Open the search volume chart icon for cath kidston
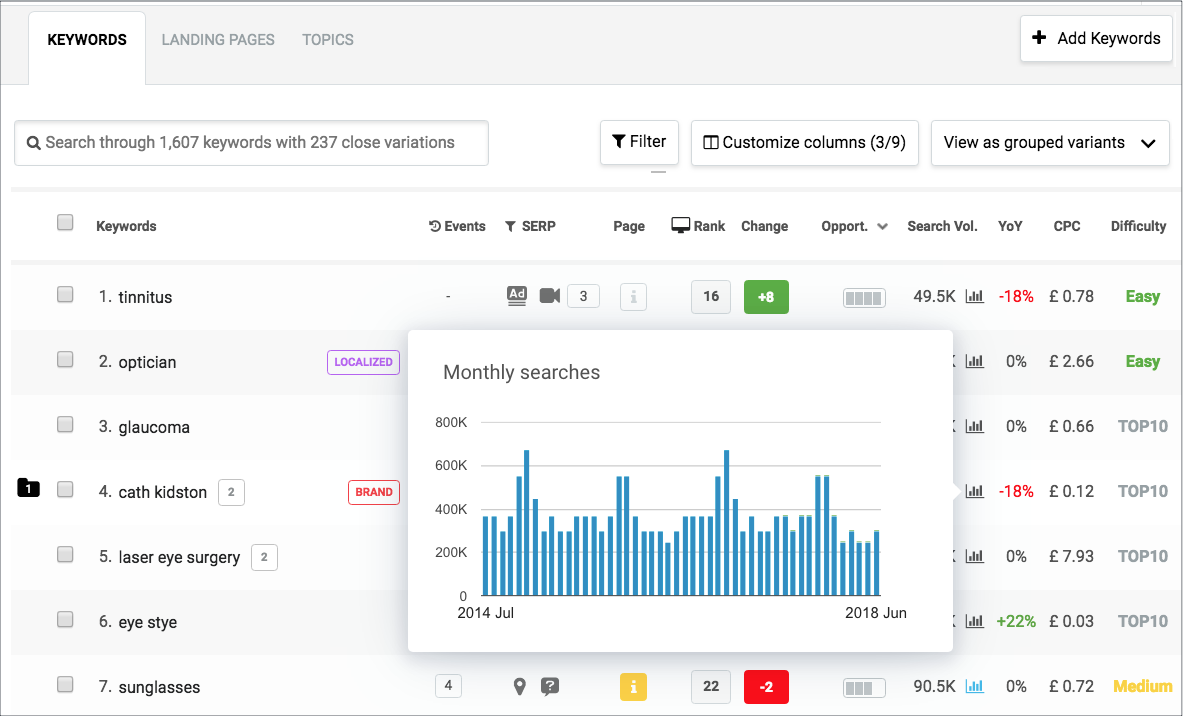The width and height of the screenshot is (1183, 716). [975, 491]
